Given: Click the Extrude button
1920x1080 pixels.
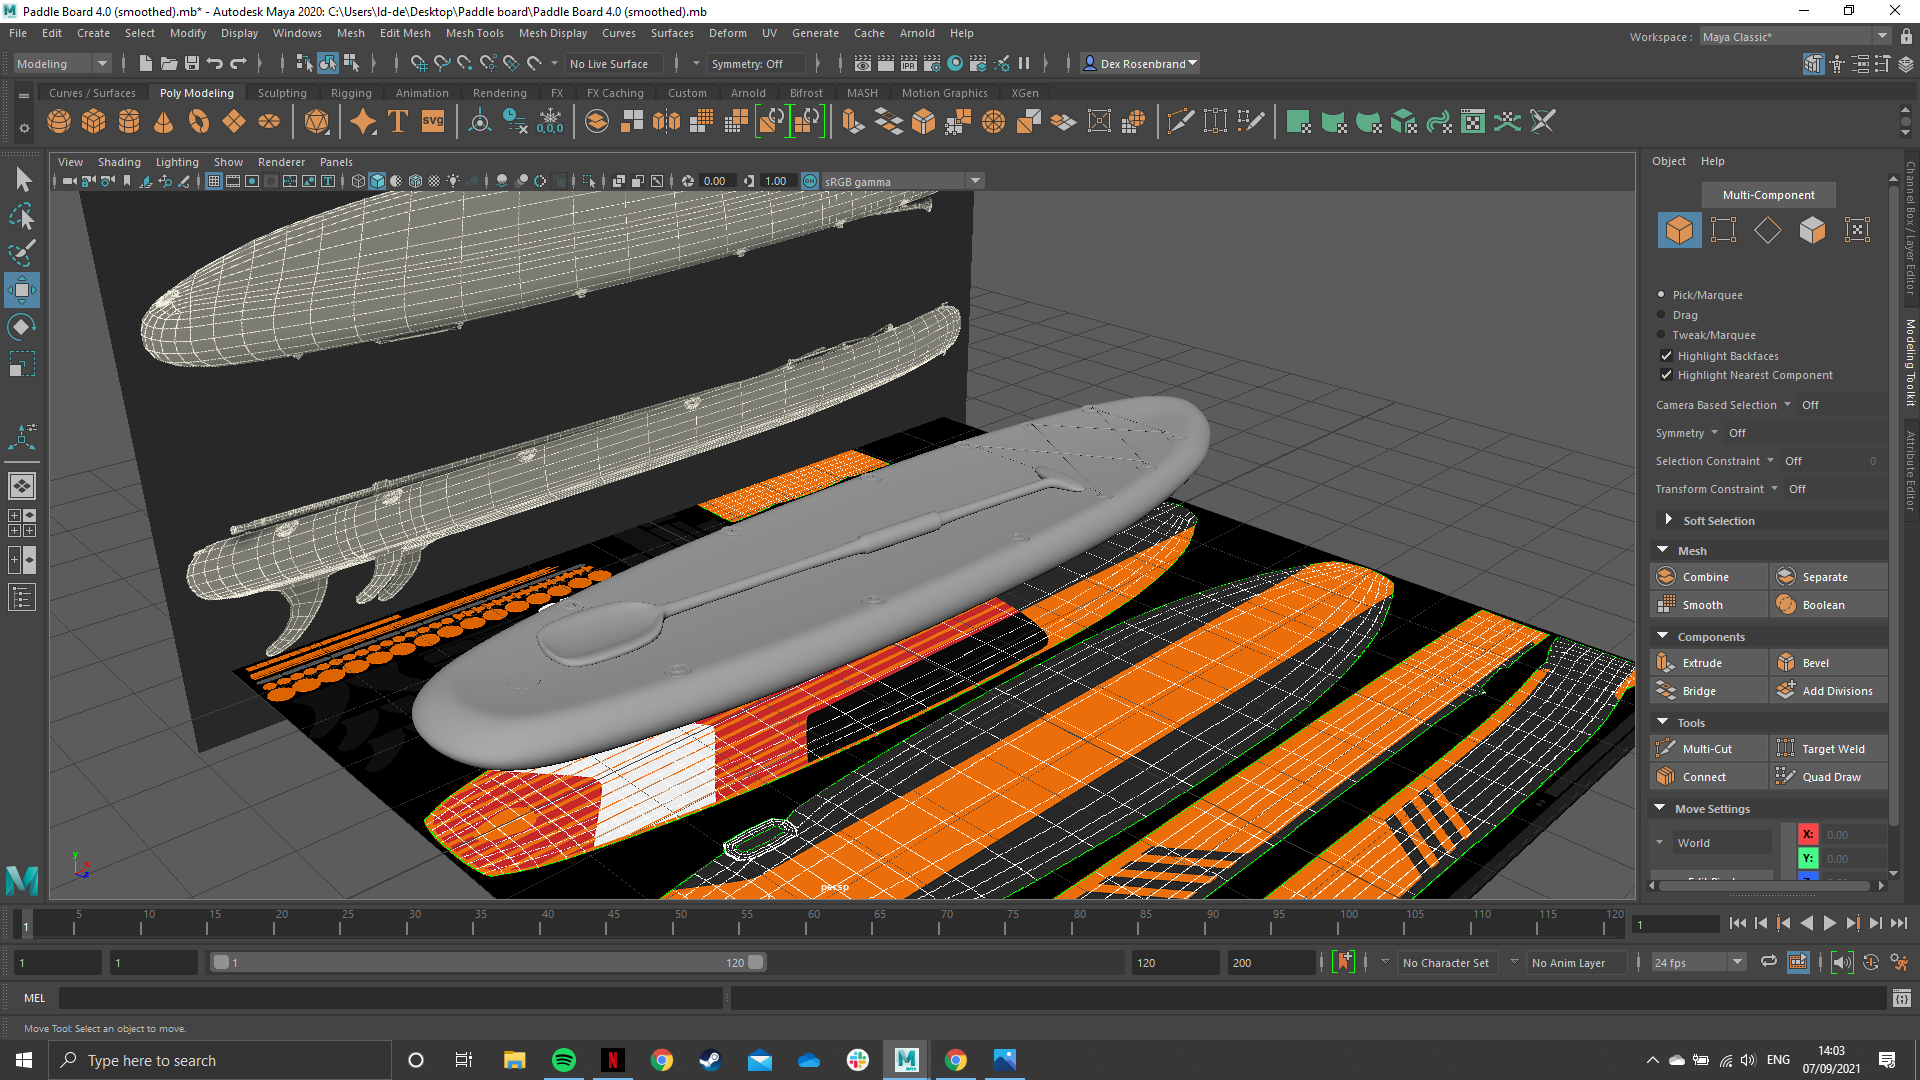Looking at the screenshot, I should point(1701,662).
